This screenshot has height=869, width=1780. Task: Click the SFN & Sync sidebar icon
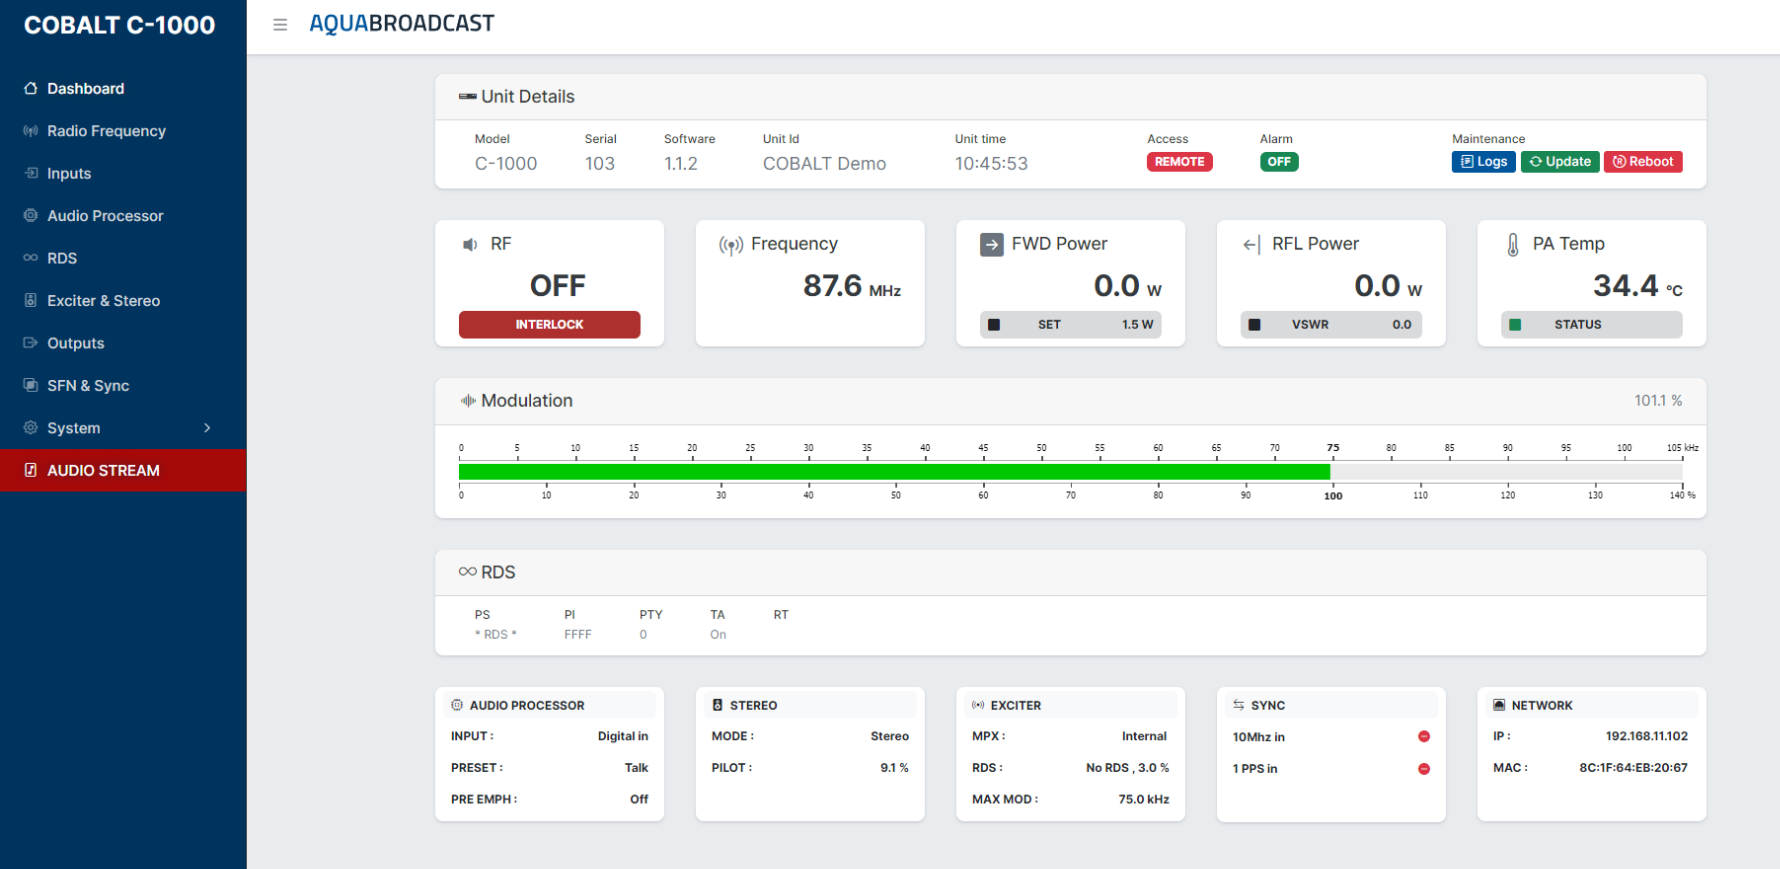pos(31,385)
